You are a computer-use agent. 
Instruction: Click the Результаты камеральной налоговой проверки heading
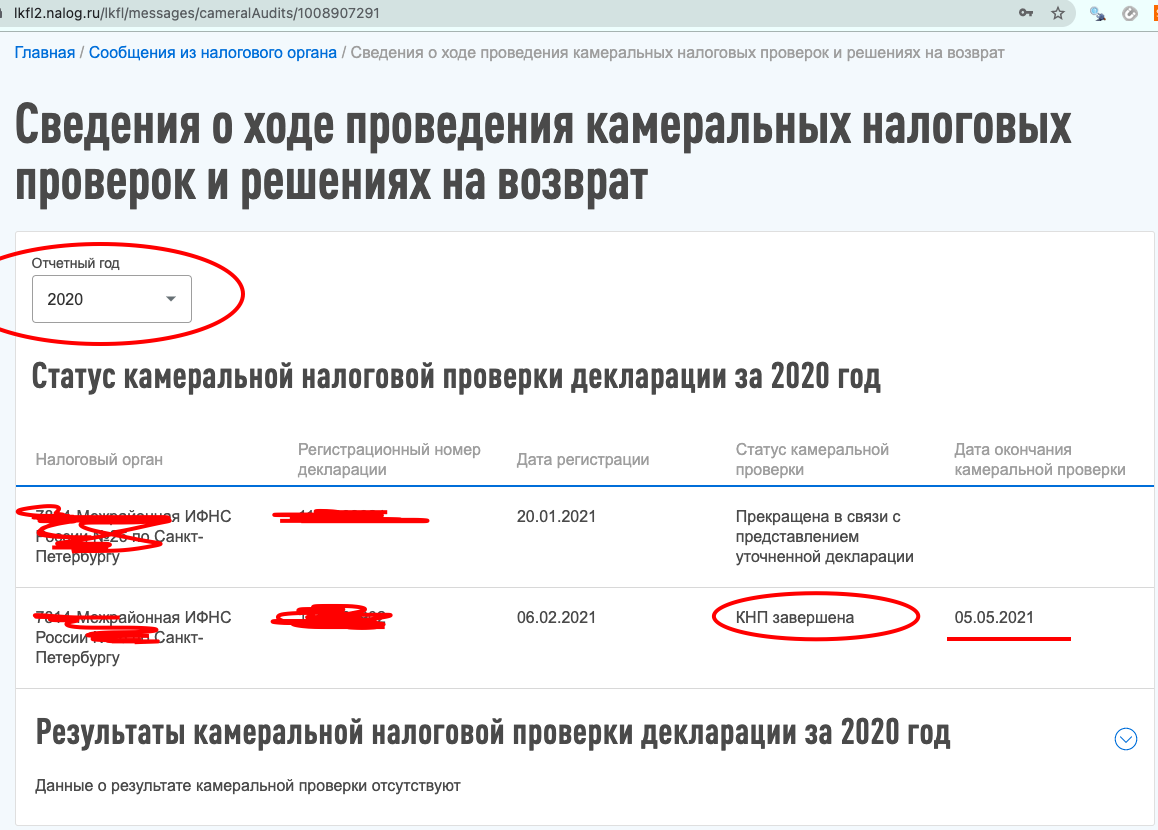point(493,733)
